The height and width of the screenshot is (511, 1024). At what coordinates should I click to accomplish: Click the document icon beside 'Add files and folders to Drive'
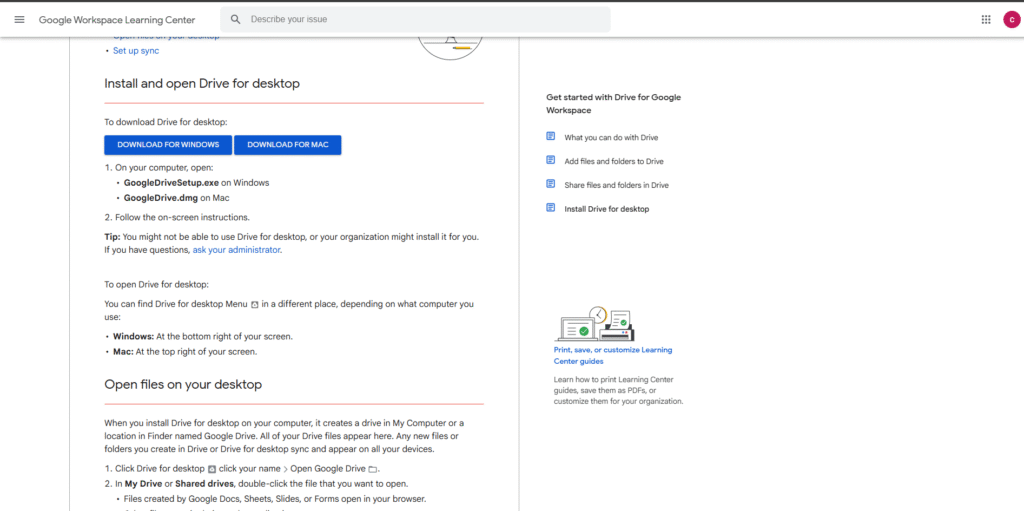click(x=550, y=160)
